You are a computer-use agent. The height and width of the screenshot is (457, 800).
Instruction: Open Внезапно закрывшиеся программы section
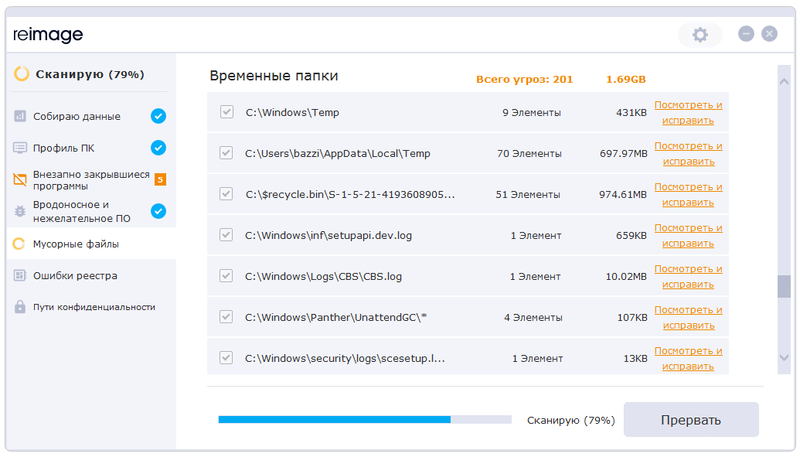90,180
